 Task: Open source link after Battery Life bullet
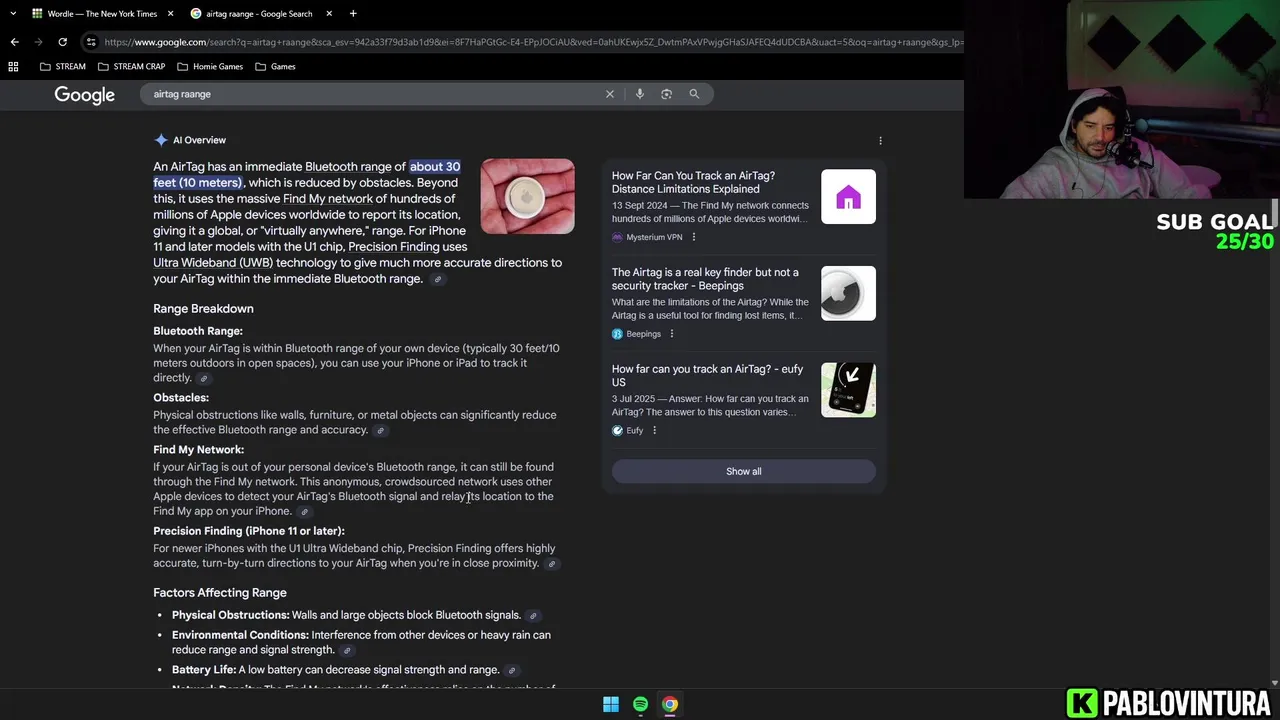click(511, 671)
